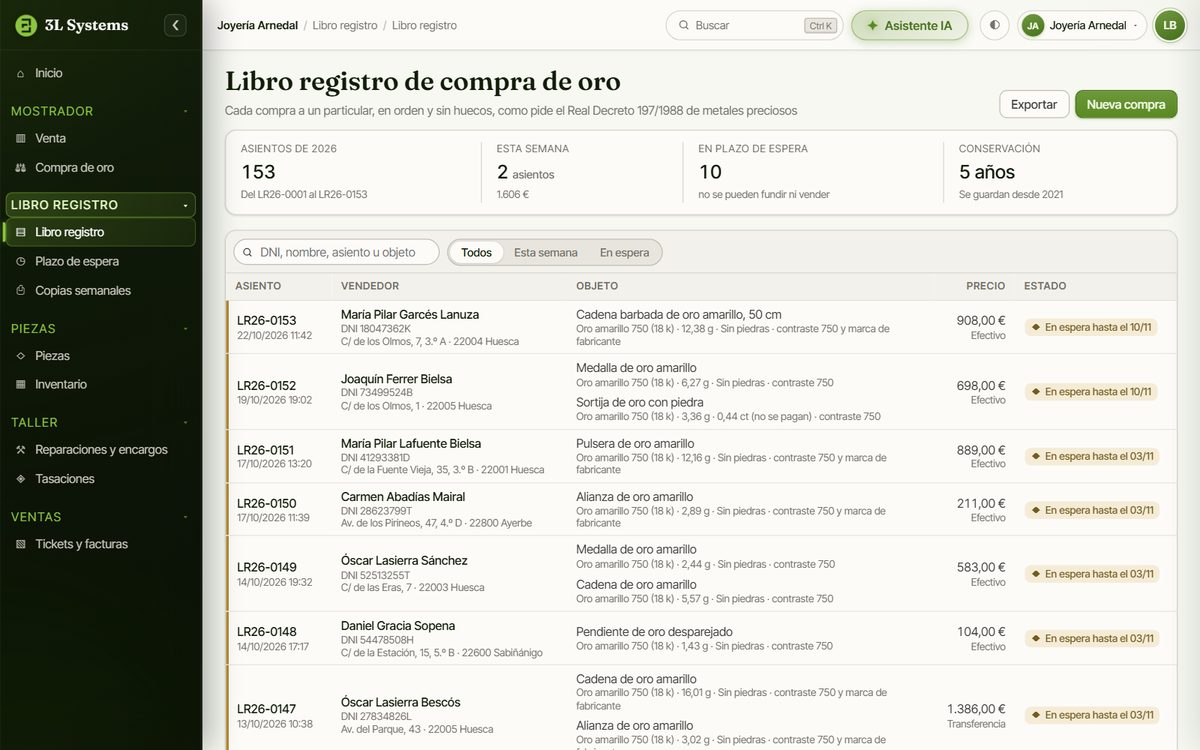Click the DNI, nombre, asiento filter field
Image resolution: width=1200 pixels, height=750 pixels.
click(336, 252)
